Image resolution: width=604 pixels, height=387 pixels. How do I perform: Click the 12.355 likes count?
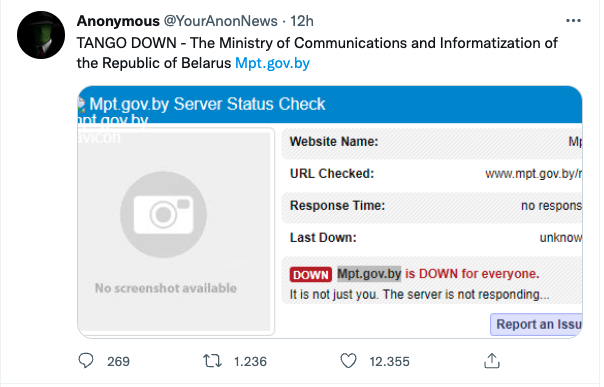[x=389, y=362]
